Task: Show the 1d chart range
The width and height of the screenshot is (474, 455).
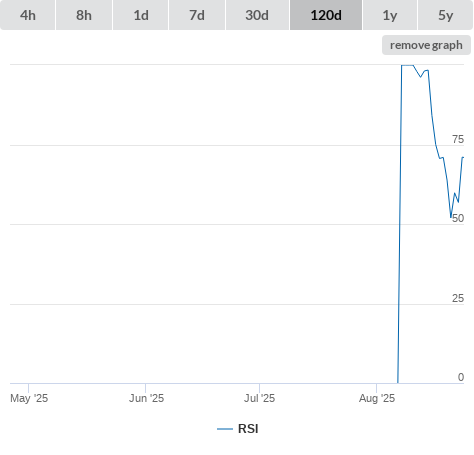Action: 141,15
